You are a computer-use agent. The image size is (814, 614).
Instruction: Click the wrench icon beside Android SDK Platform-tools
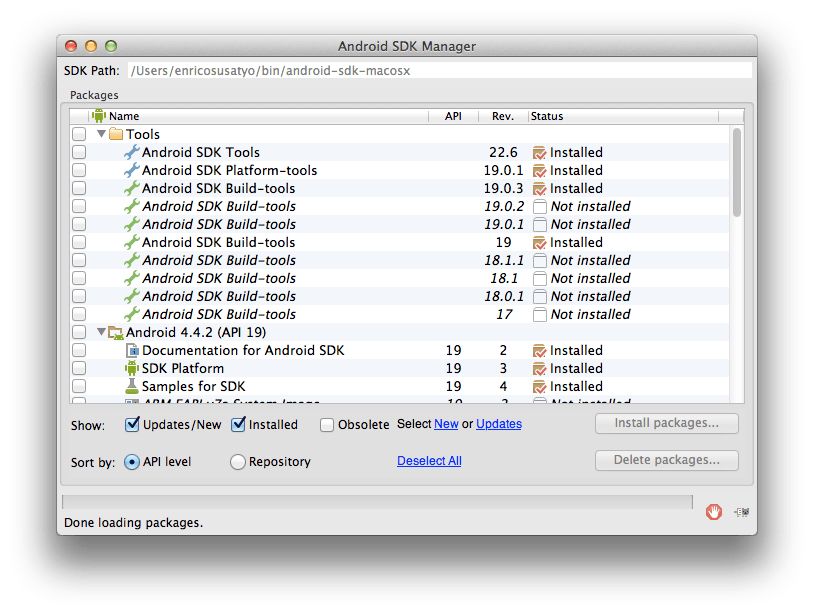tap(132, 170)
